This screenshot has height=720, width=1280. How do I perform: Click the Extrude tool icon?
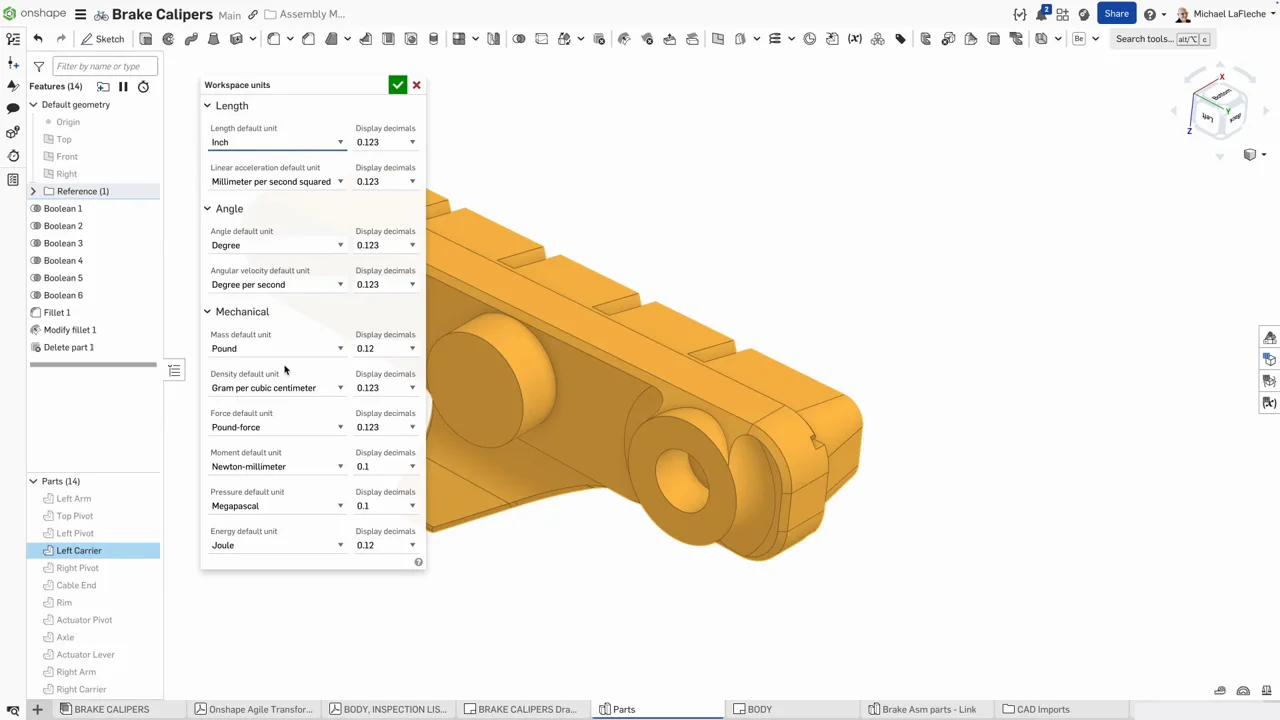pos(146,39)
